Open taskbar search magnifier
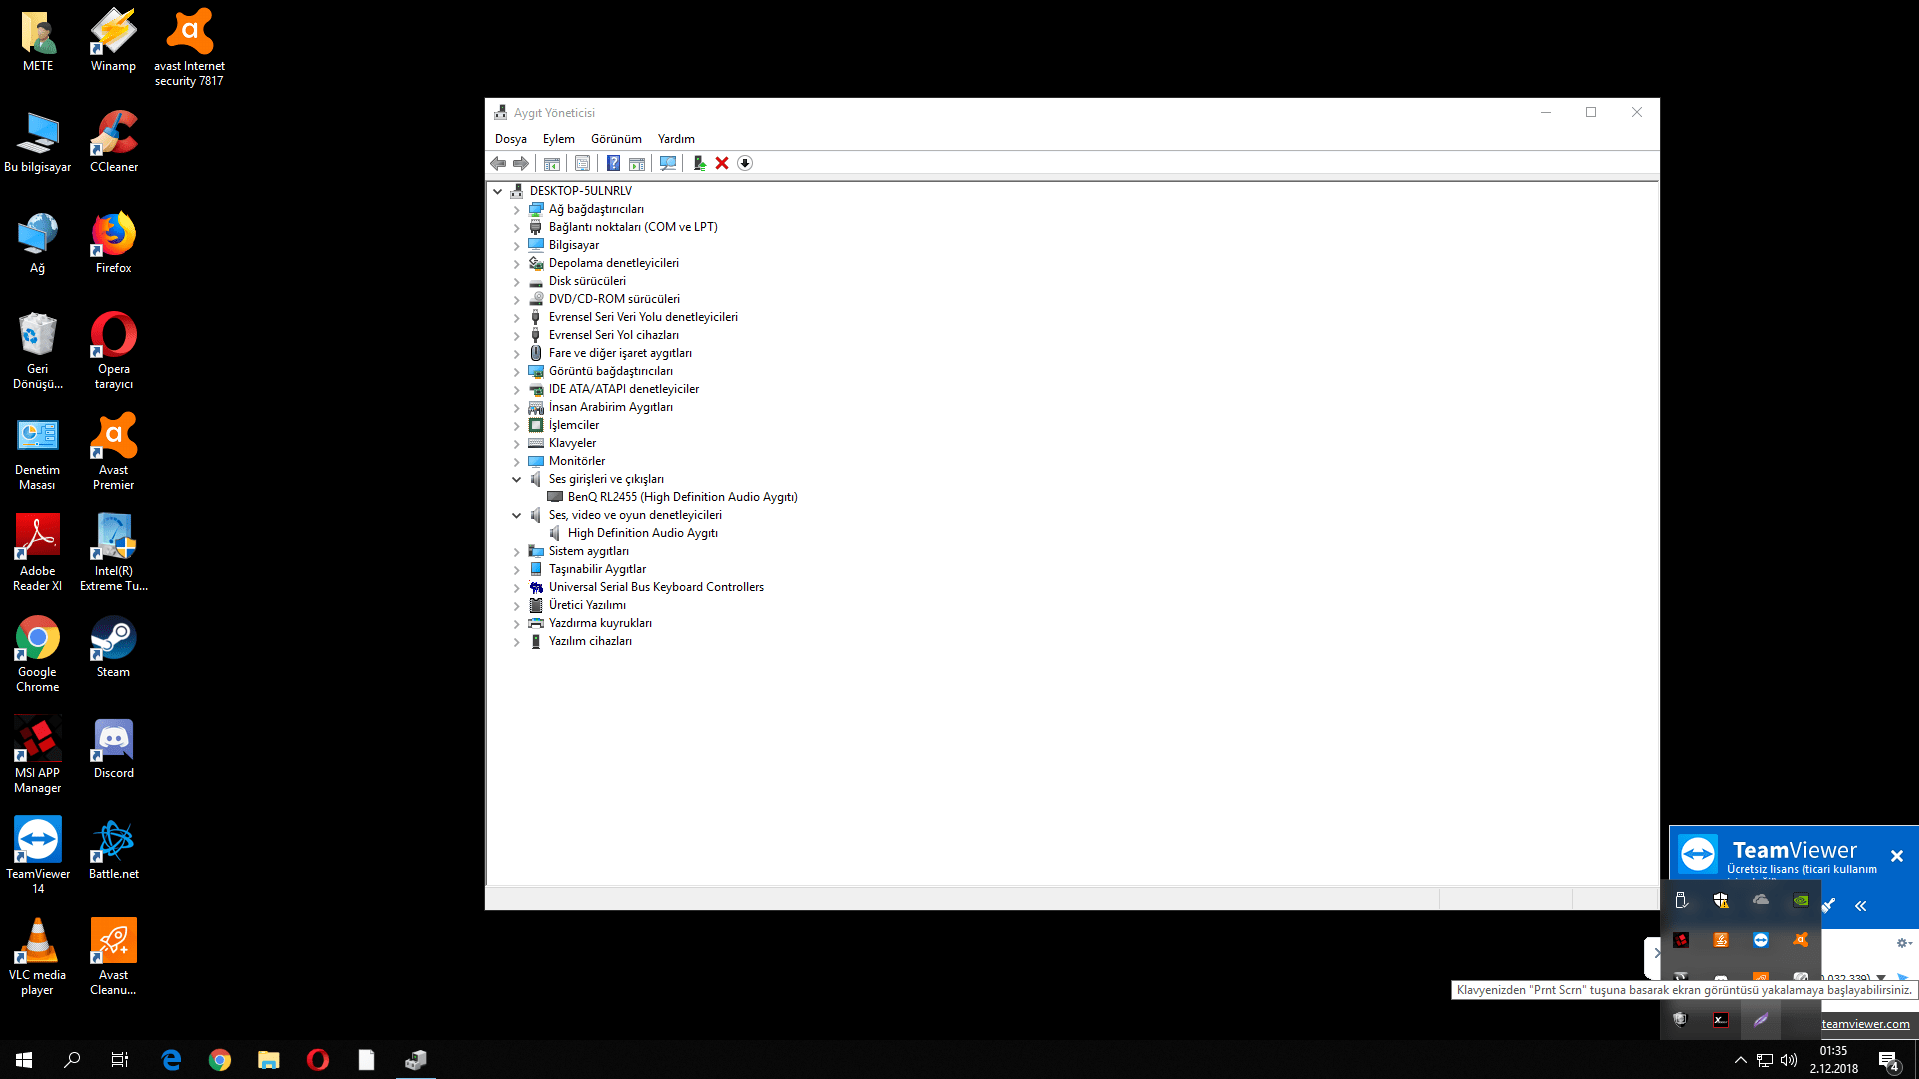The height and width of the screenshot is (1079, 1919). click(x=72, y=1060)
